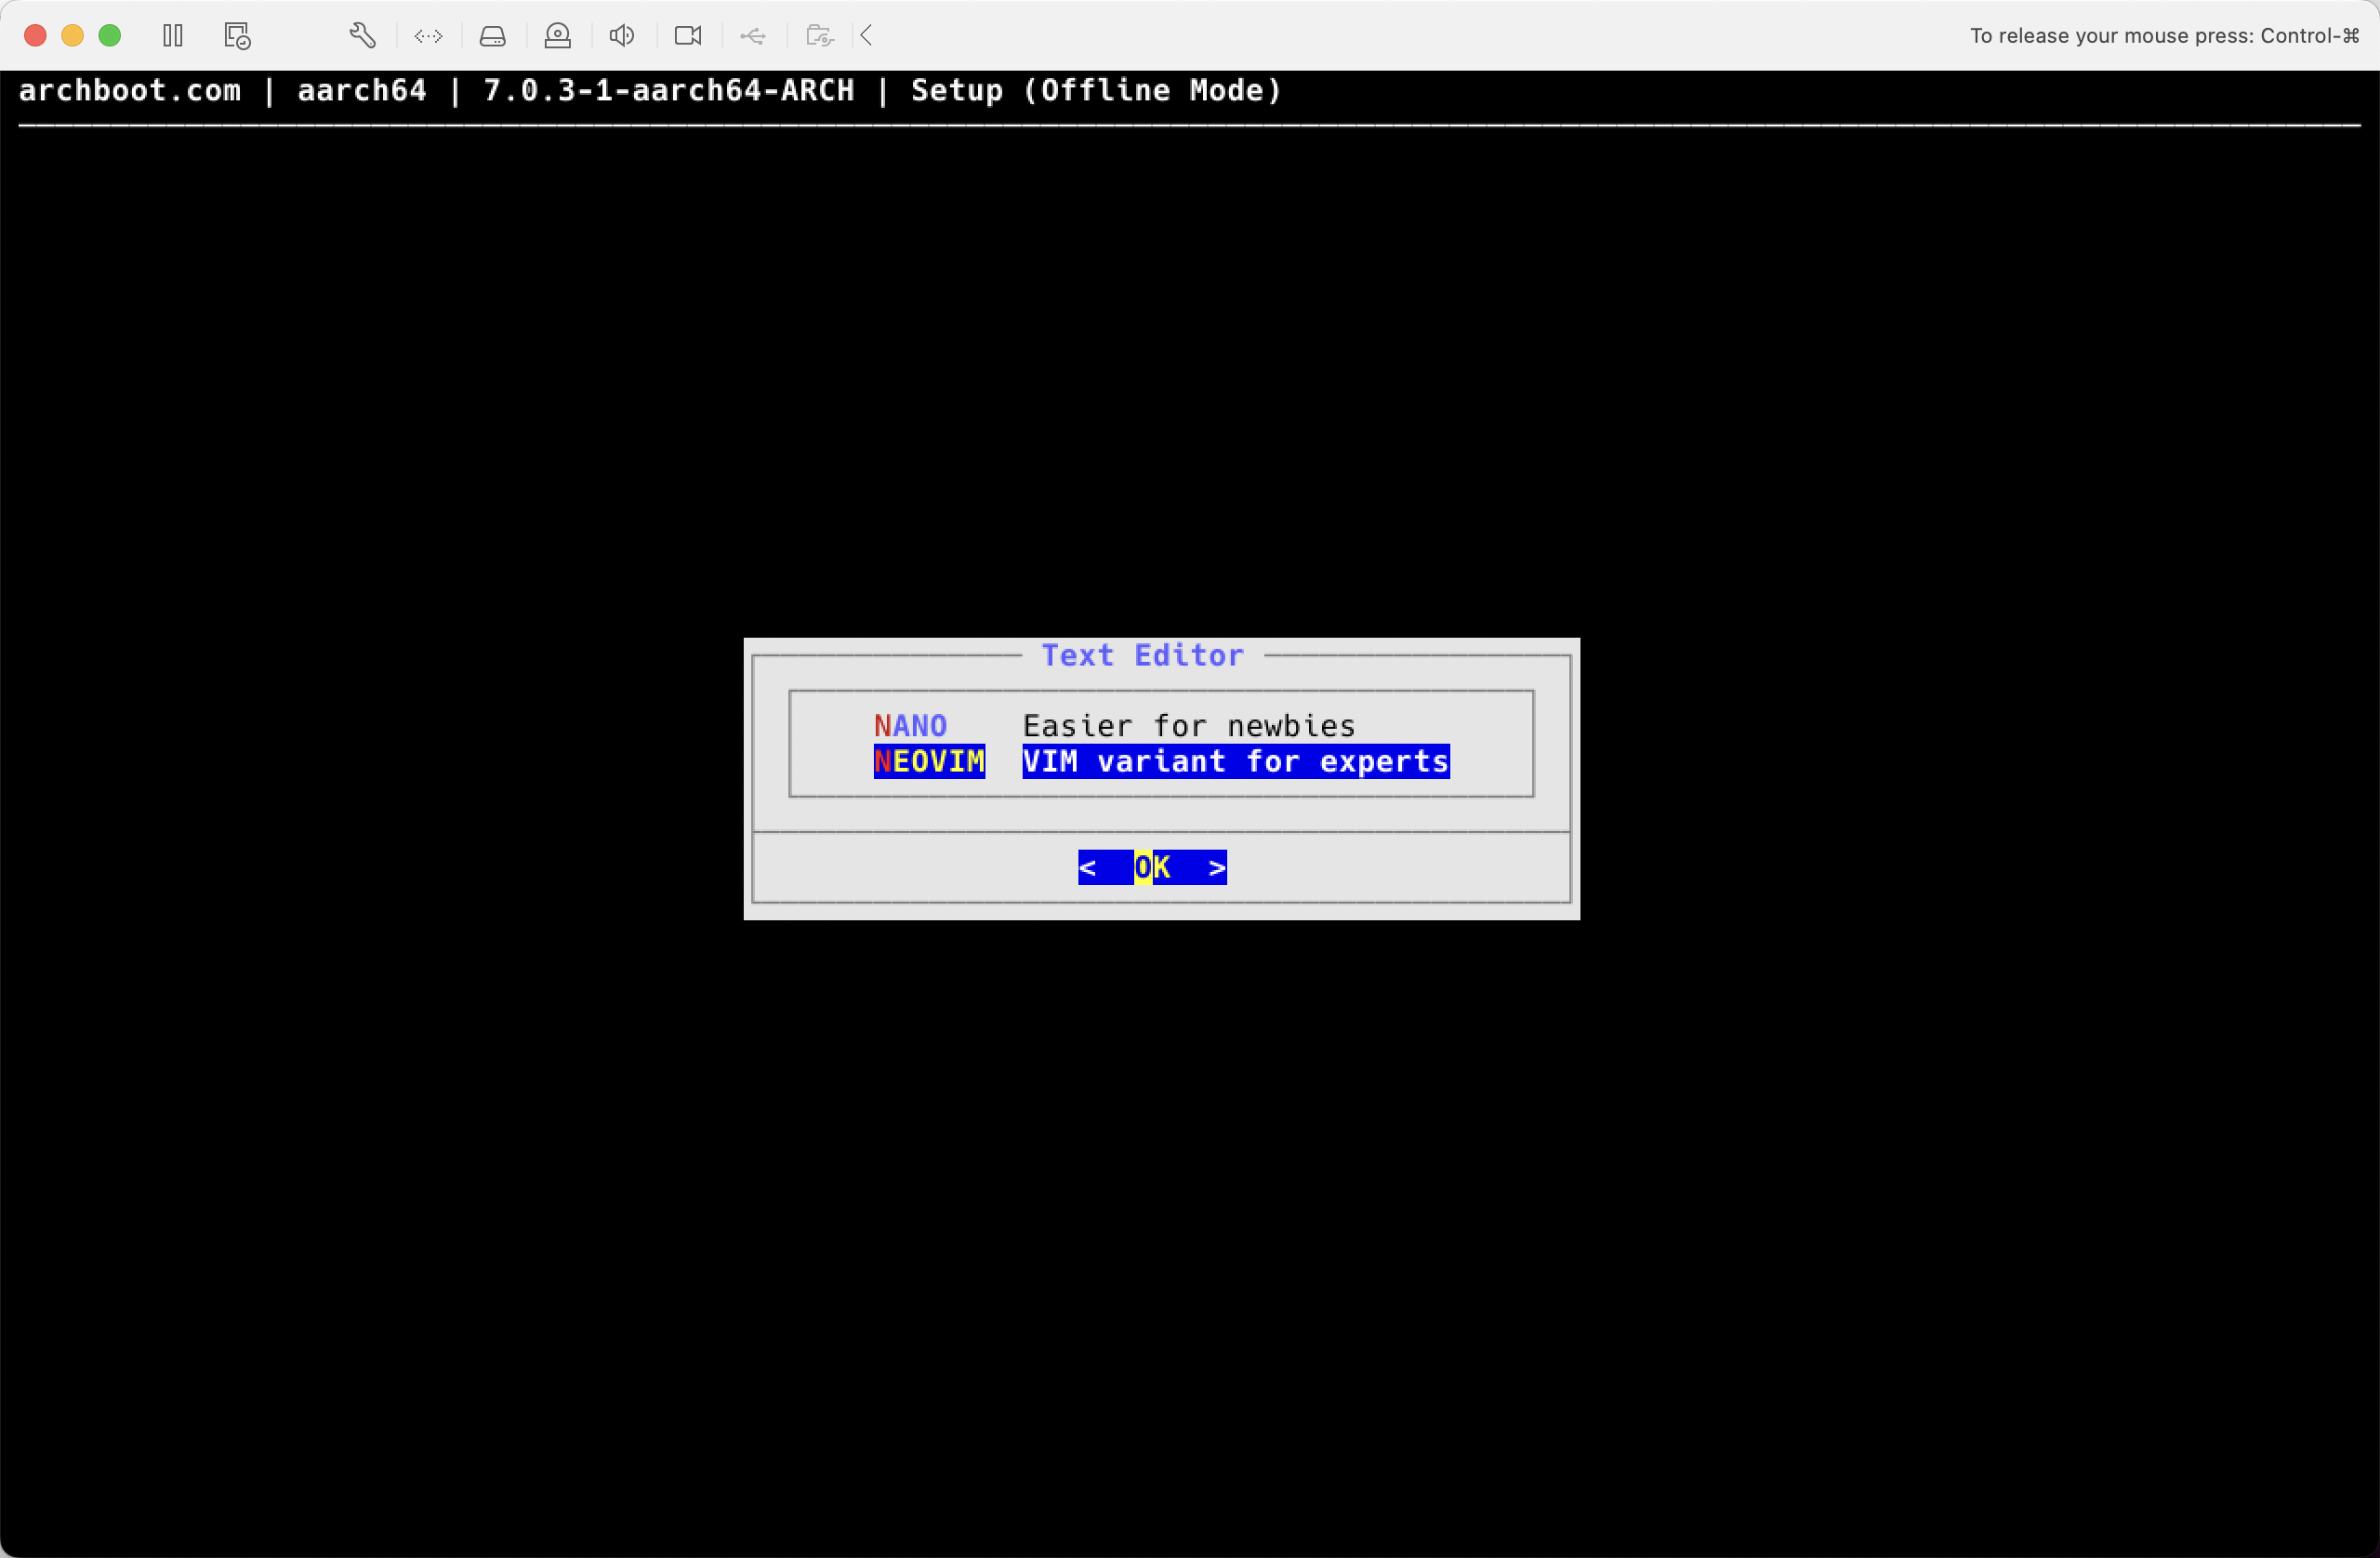Open the camera device icon
The height and width of the screenshot is (1558, 2380).
(688, 36)
